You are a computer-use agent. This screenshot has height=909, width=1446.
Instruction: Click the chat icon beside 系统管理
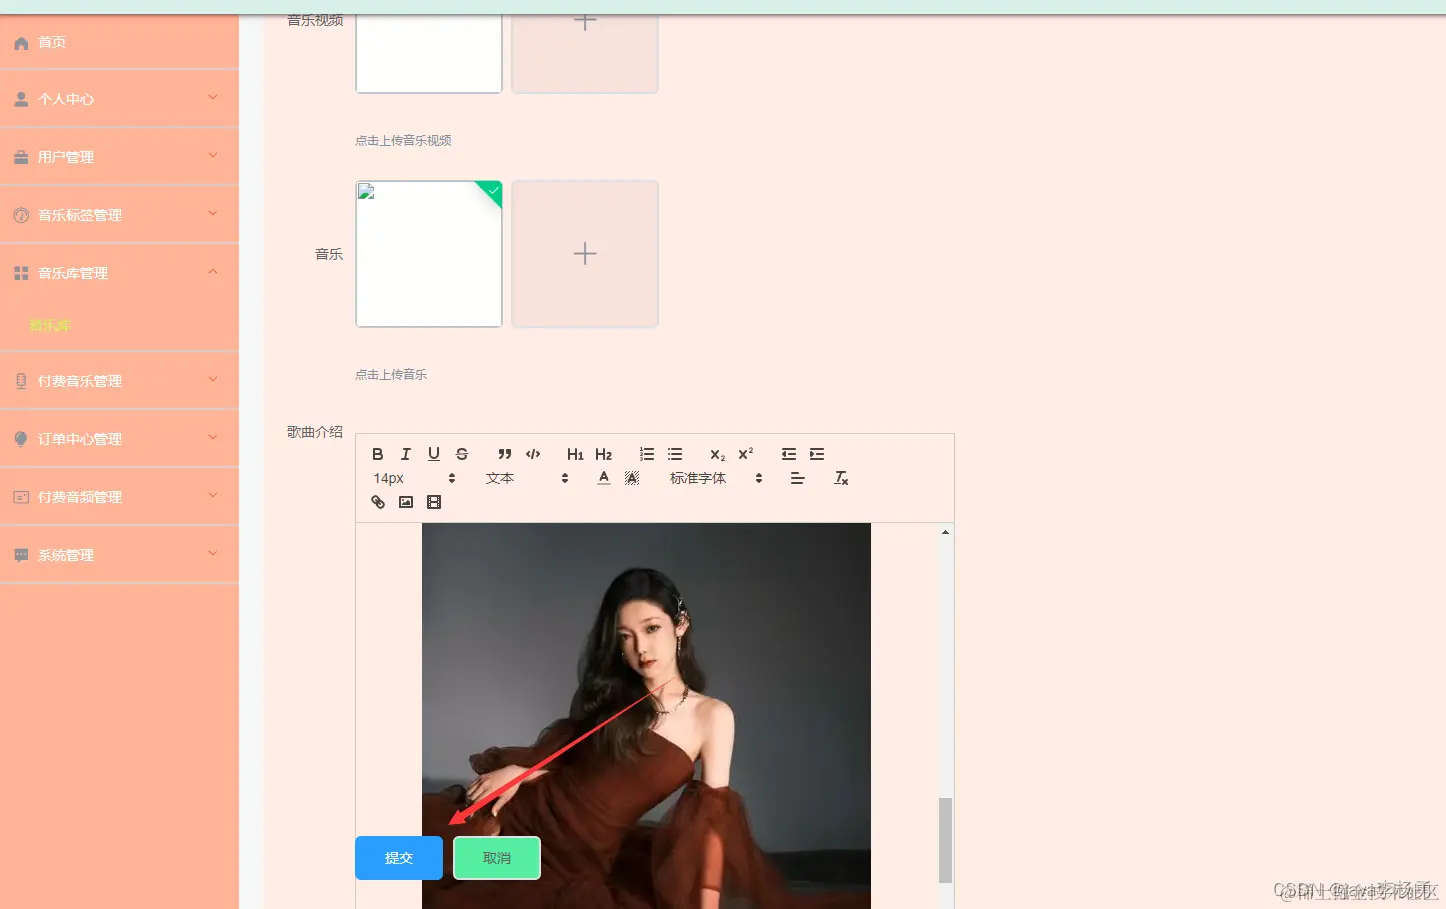click(21, 555)
